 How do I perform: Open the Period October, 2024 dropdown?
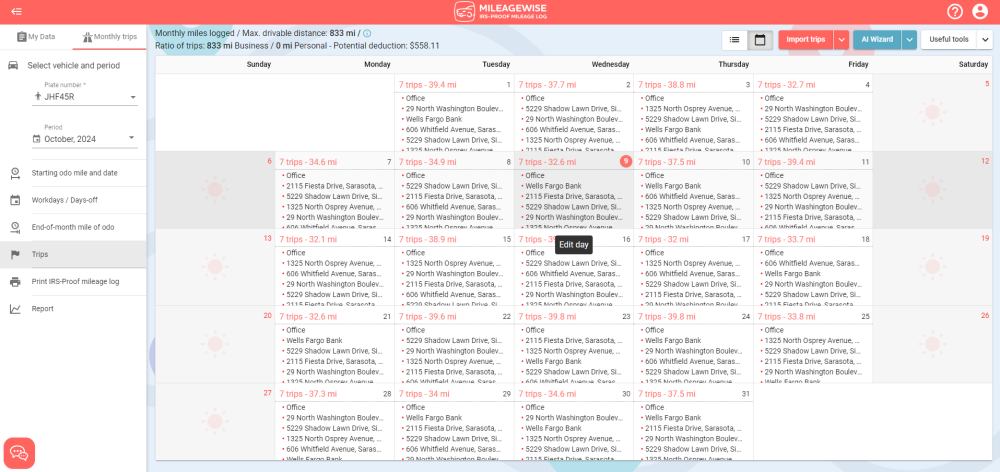(132, 139)
